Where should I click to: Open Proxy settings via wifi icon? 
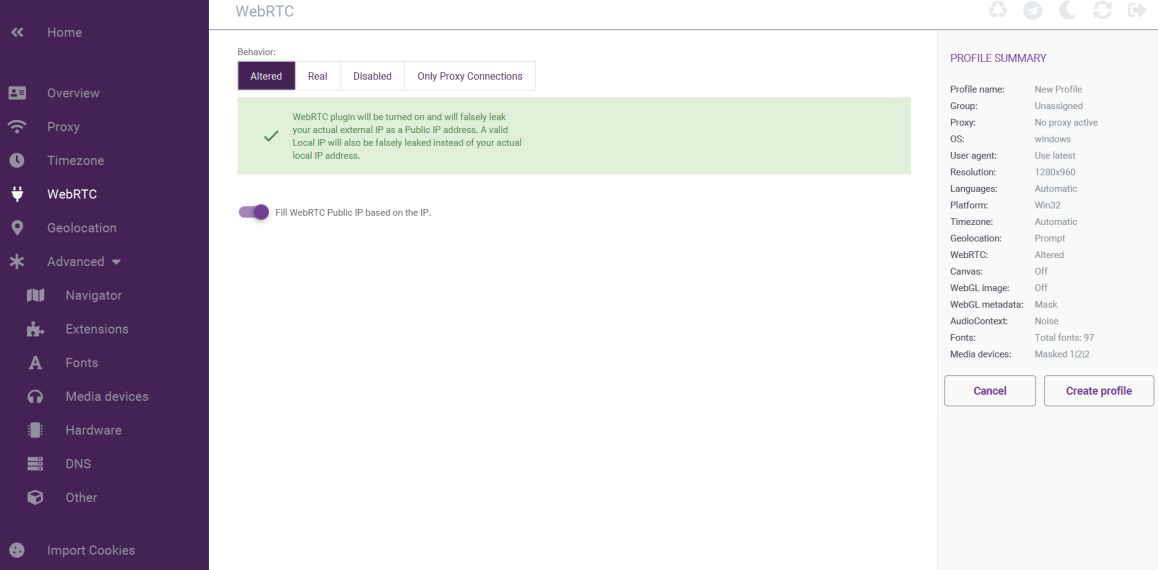click(x=17, y=127)
